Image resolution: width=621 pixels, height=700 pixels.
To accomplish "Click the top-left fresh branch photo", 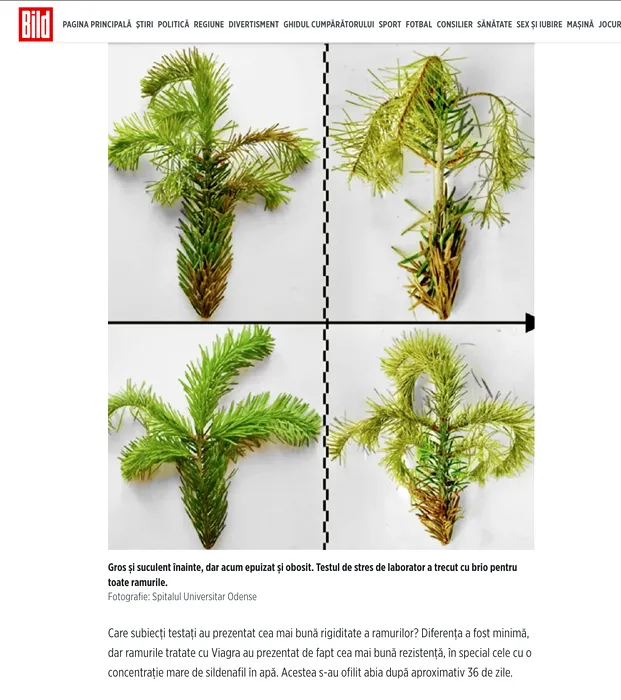I will pos(216,182).
